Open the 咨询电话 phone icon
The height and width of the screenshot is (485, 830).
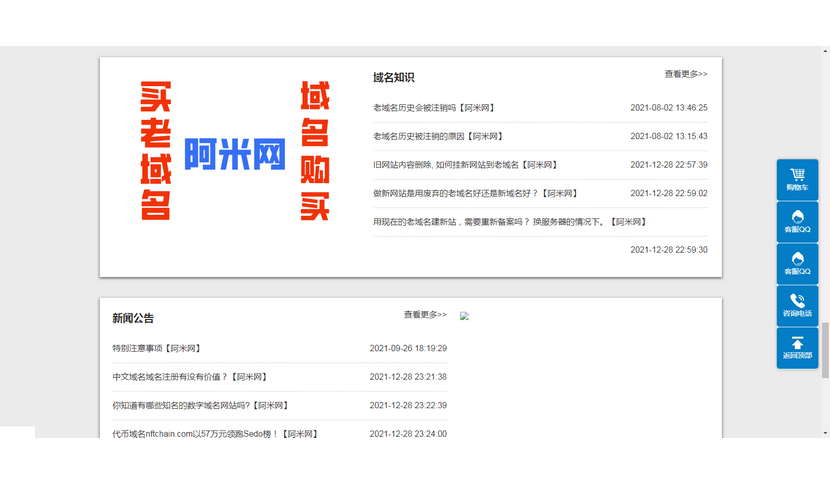797,306
